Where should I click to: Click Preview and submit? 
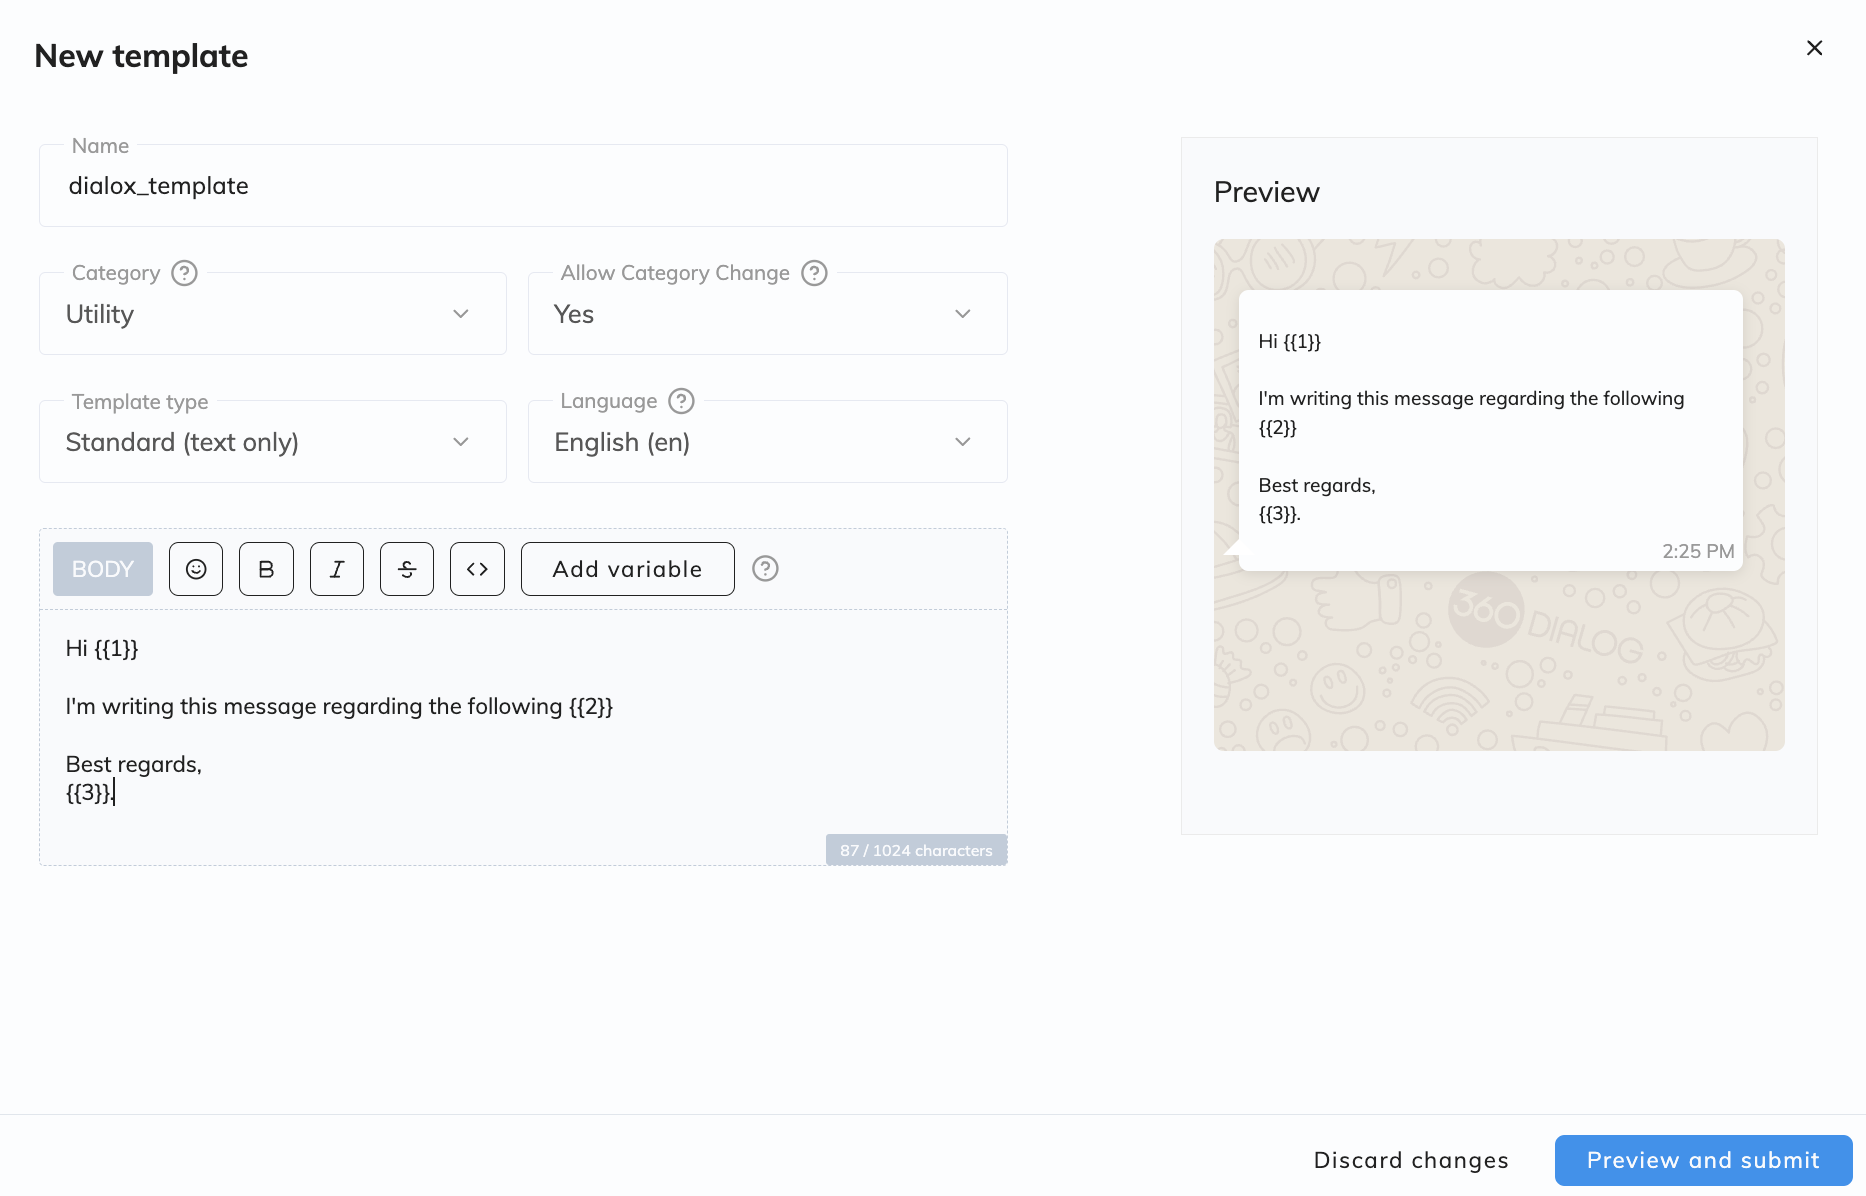pyautogui.click(x=1703, y=1160)
